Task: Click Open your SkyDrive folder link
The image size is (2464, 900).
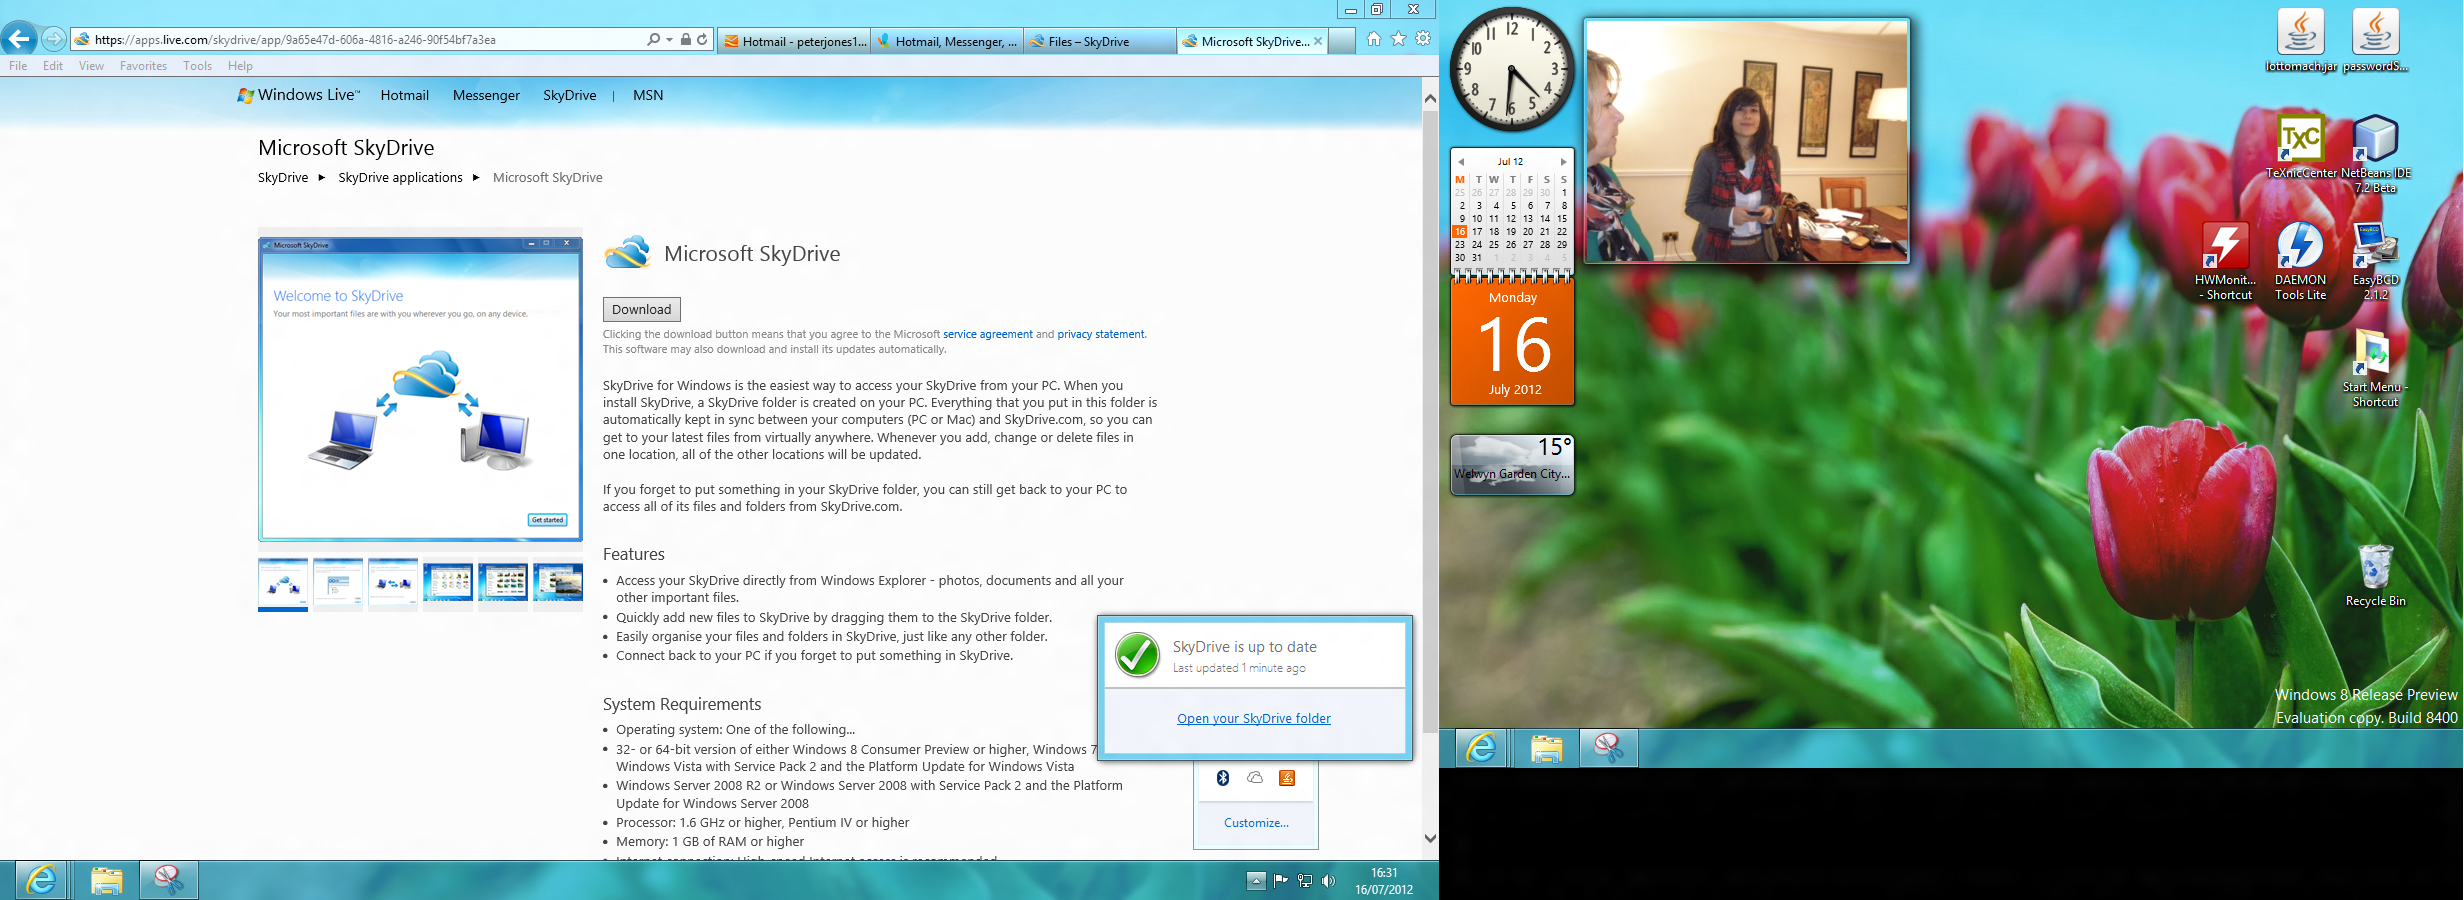Action: [x=1253, y=718]
